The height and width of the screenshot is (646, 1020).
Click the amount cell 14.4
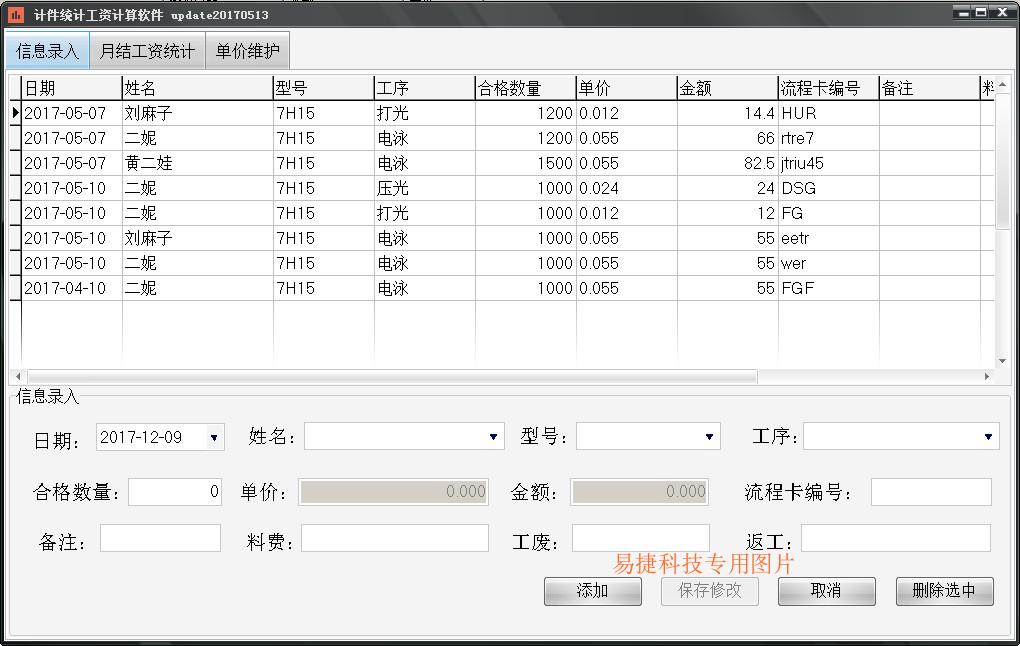728,113
